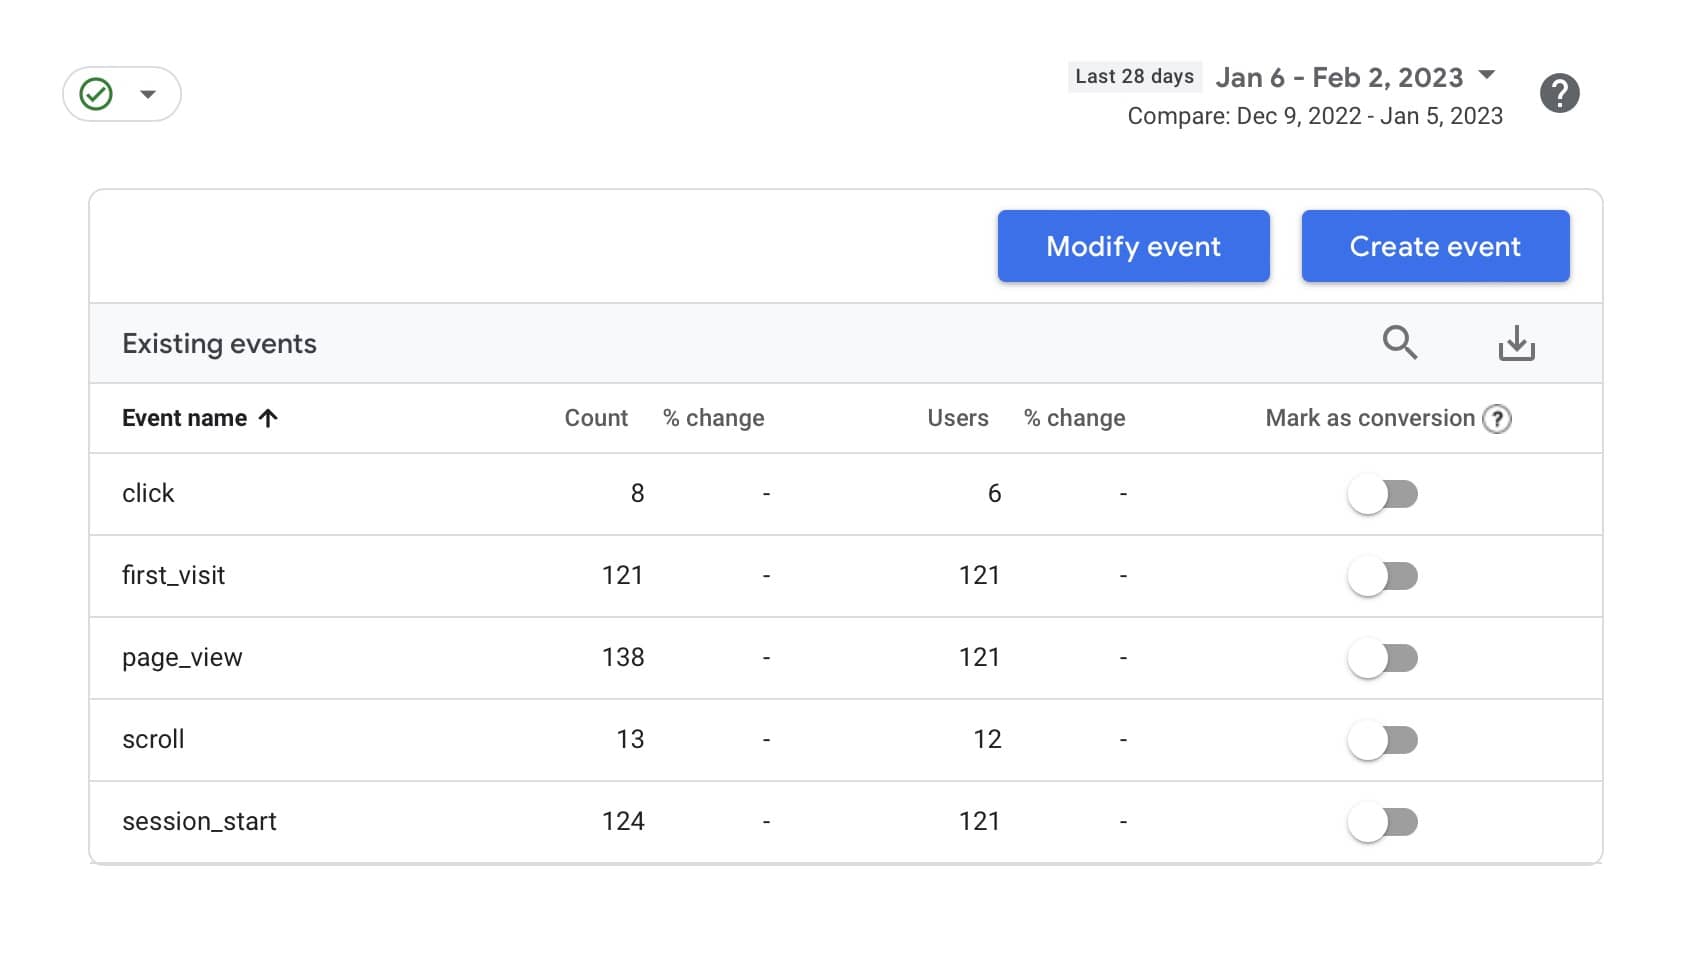The image size is (1692, 966).
Task: Expand the status filter dropdown arrow
Action: coord(148,94)
